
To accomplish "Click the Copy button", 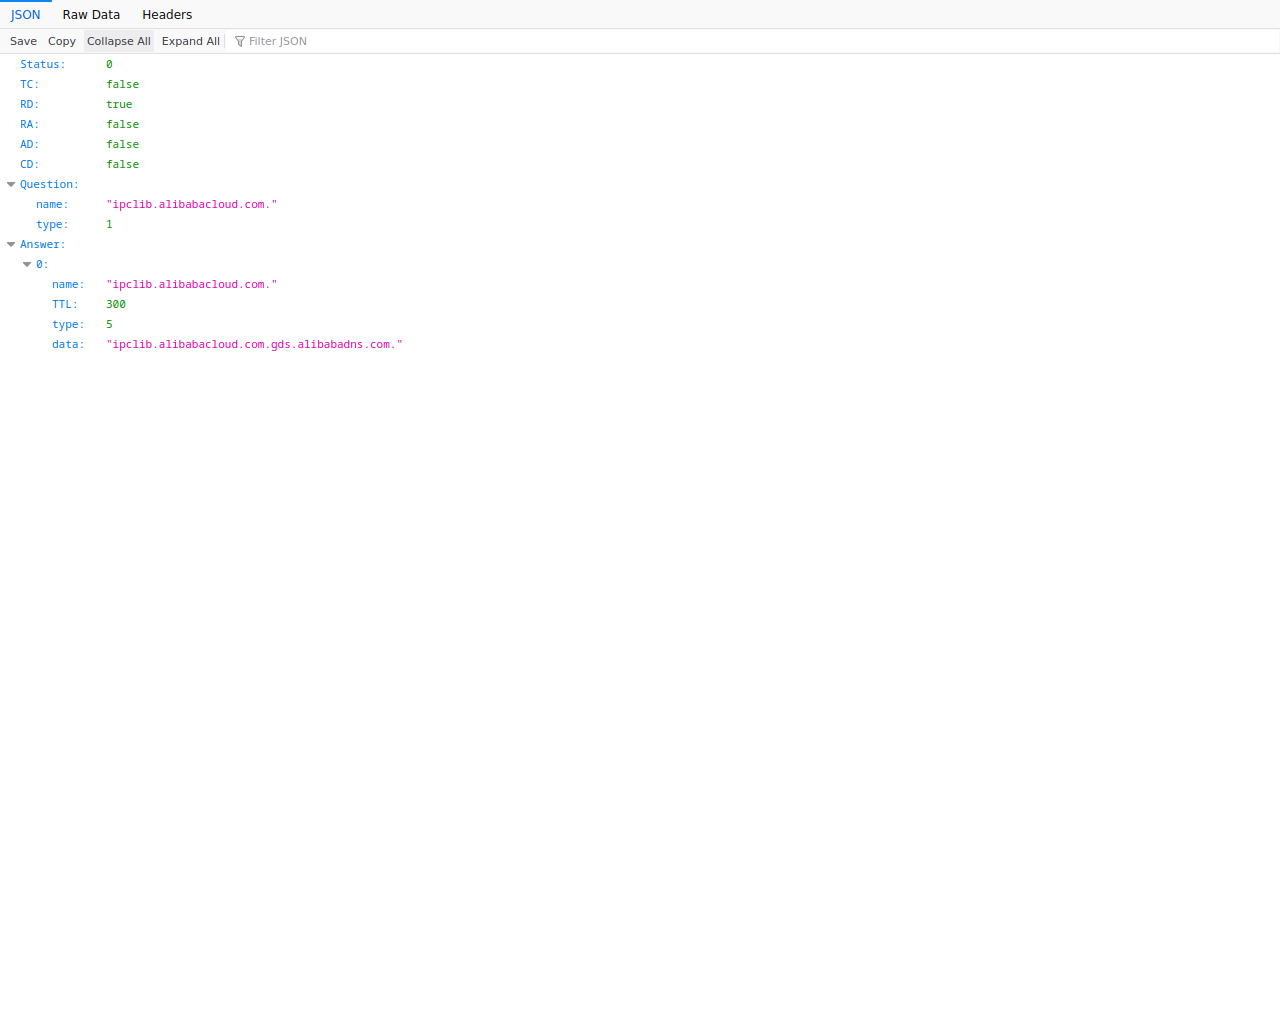I will click(x=62, y=41).
